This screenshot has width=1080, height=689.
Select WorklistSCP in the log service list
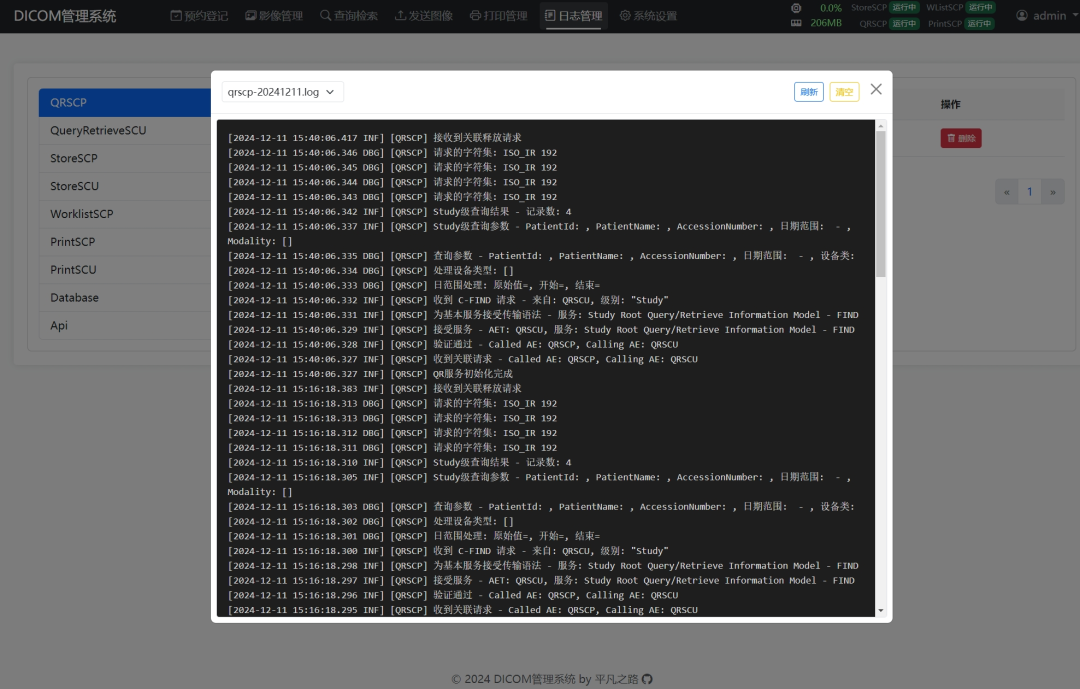click(x=82, y=214)
